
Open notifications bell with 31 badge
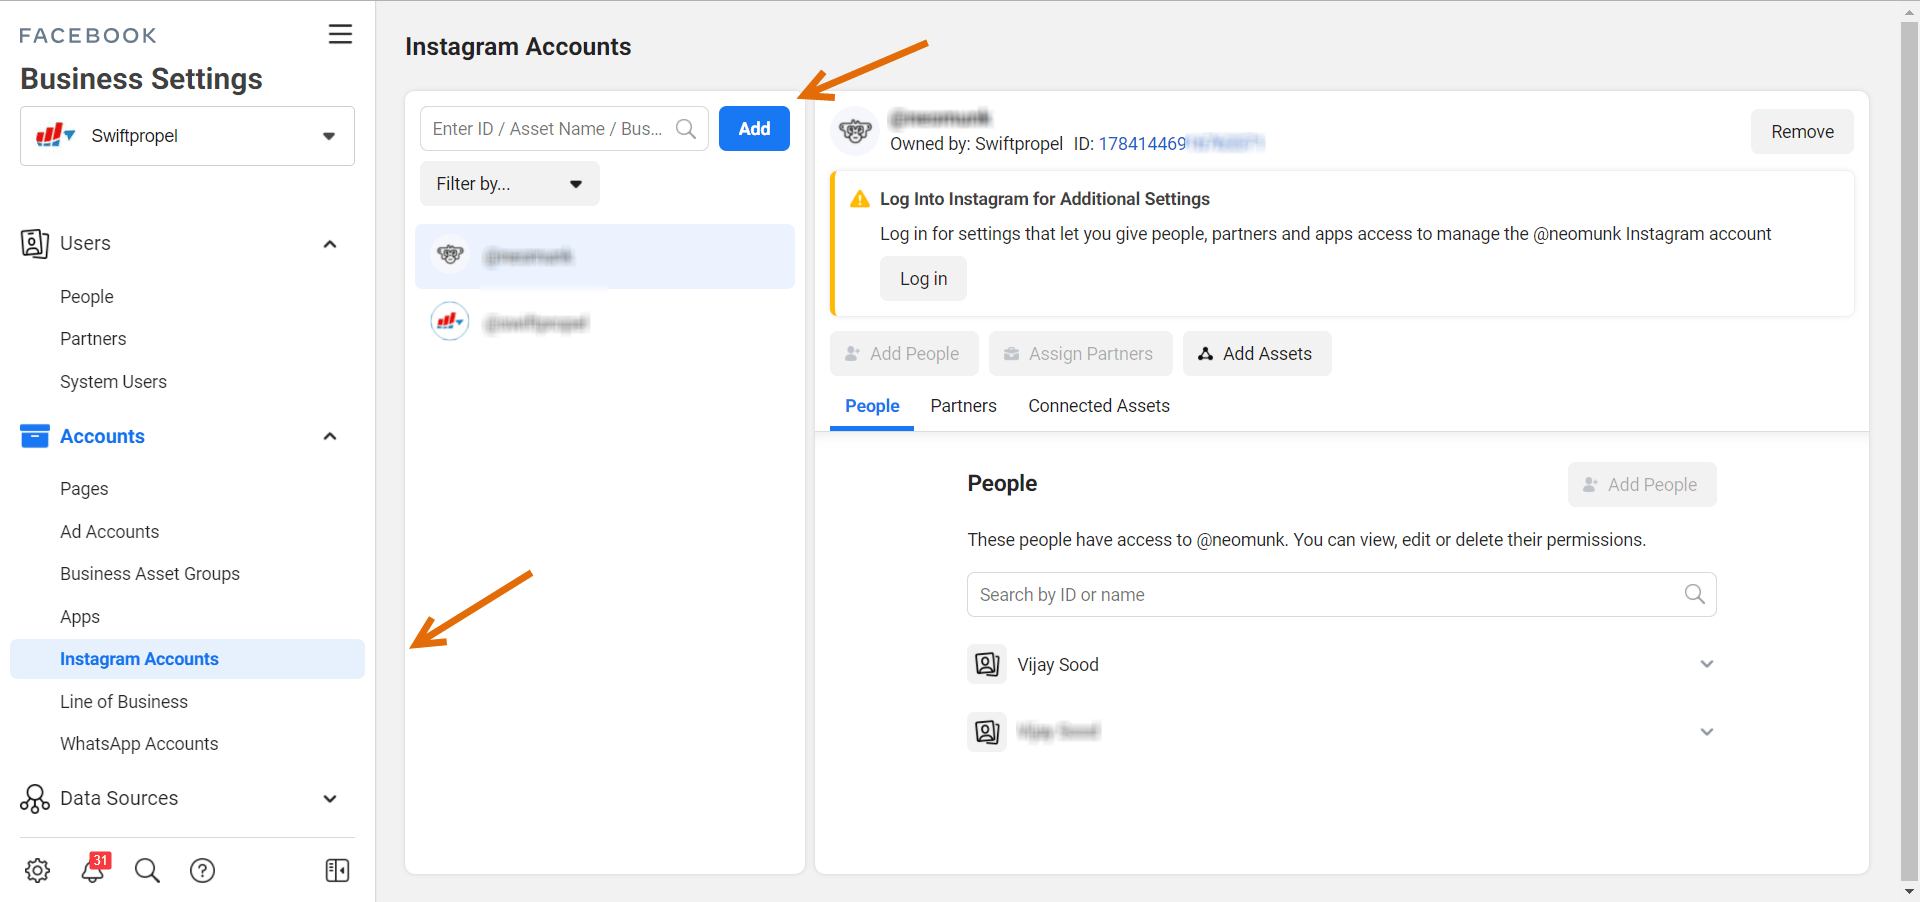point(93,869)
